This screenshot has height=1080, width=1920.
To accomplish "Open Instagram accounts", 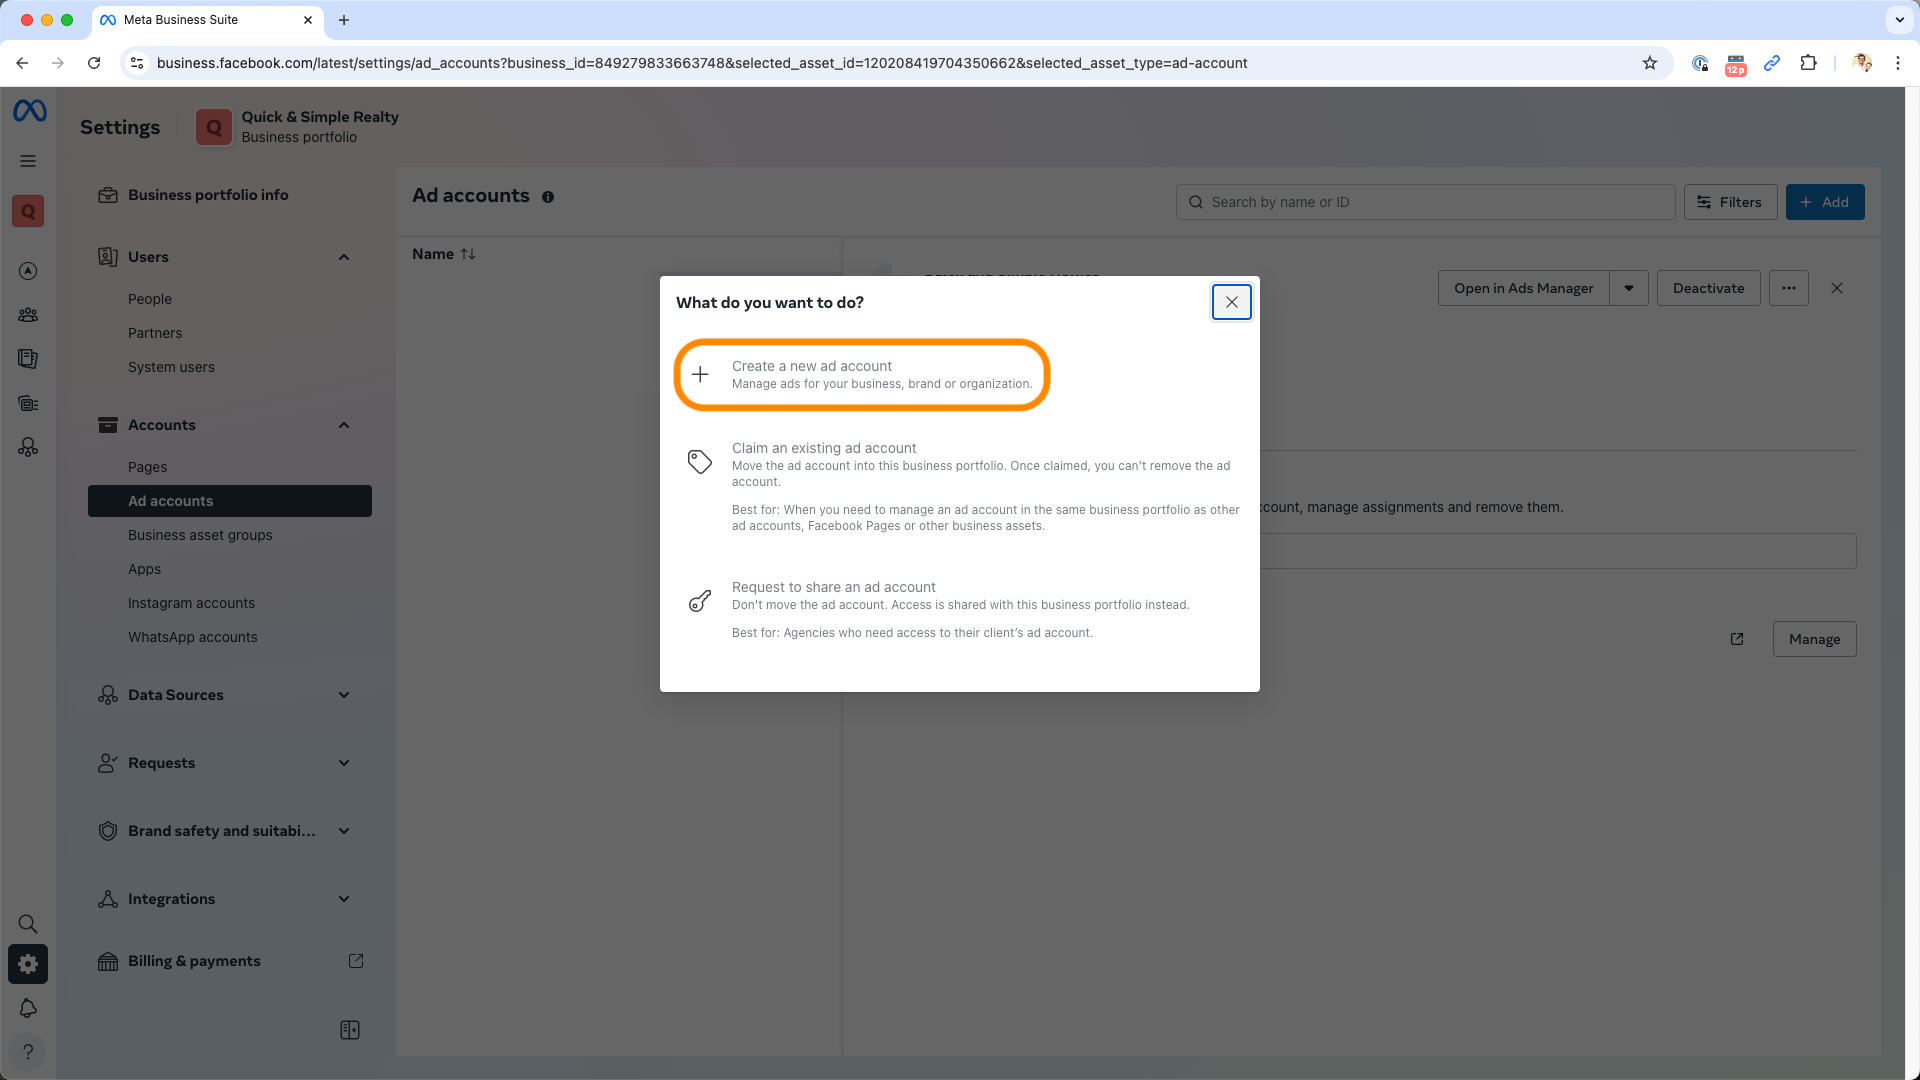I will point(191,603).
